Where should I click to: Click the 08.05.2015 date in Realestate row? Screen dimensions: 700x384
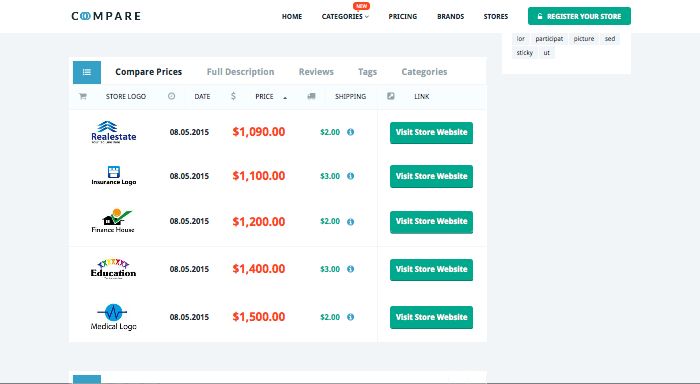(189, 132)
